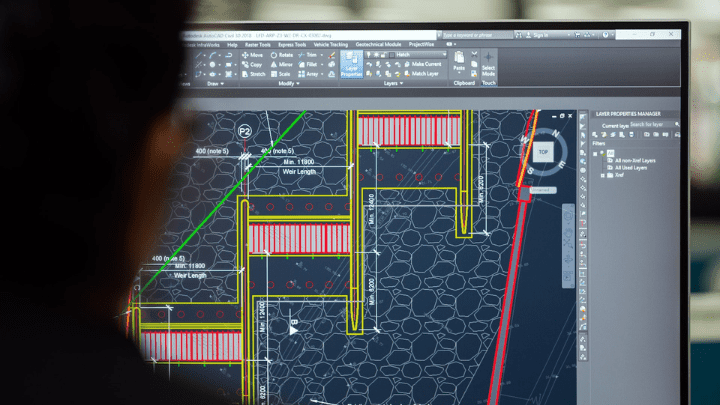Click Make Current layer button
The width and height of the screenshot is (720, 405).
(x=424, y=64)
